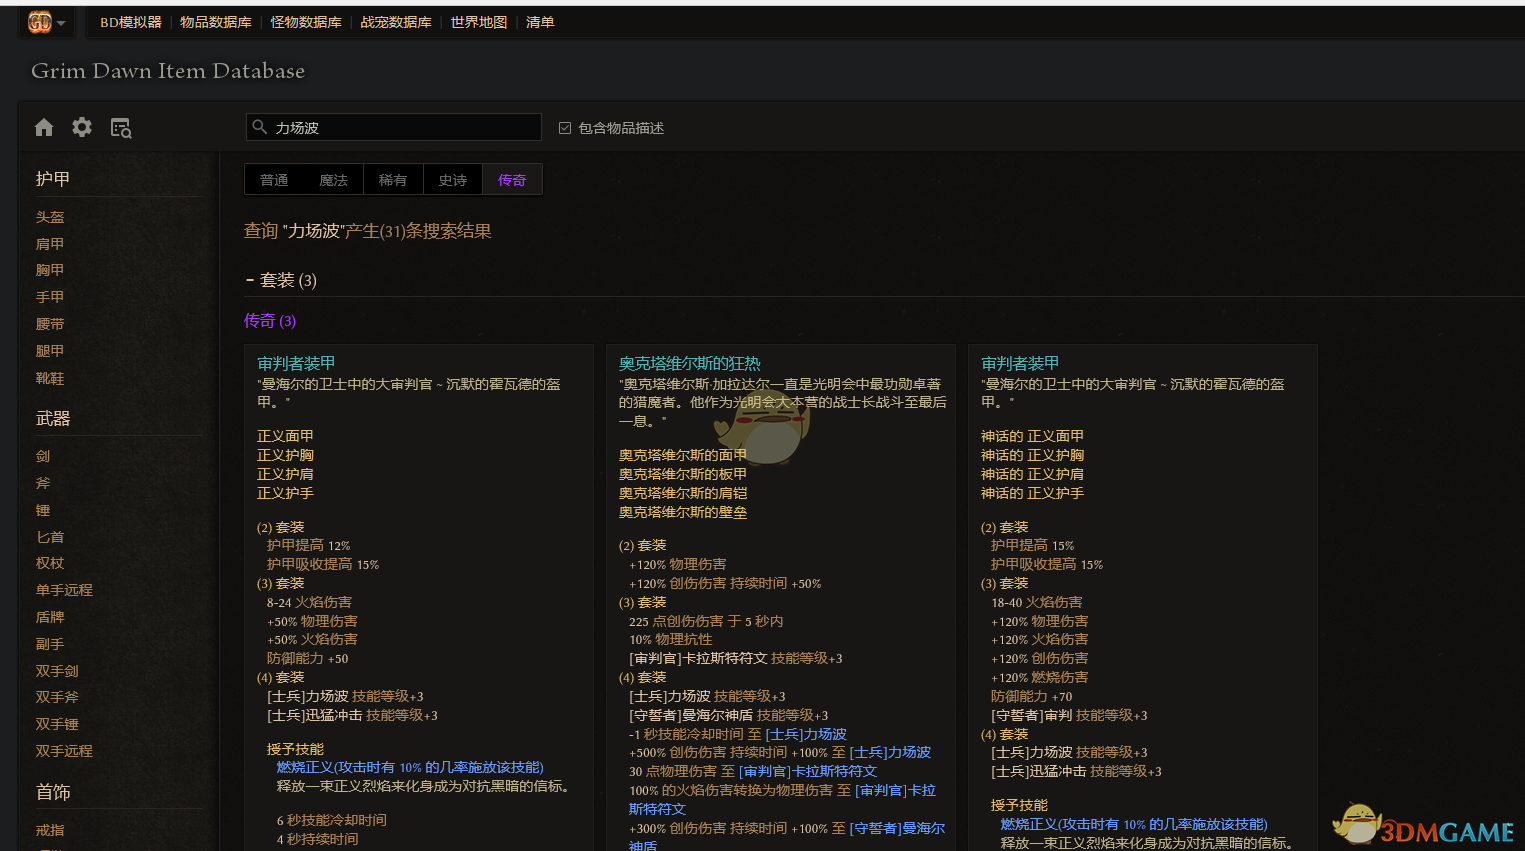
Task: Click 神话的 正义护手 item
Action: (x=1032, y=493)
